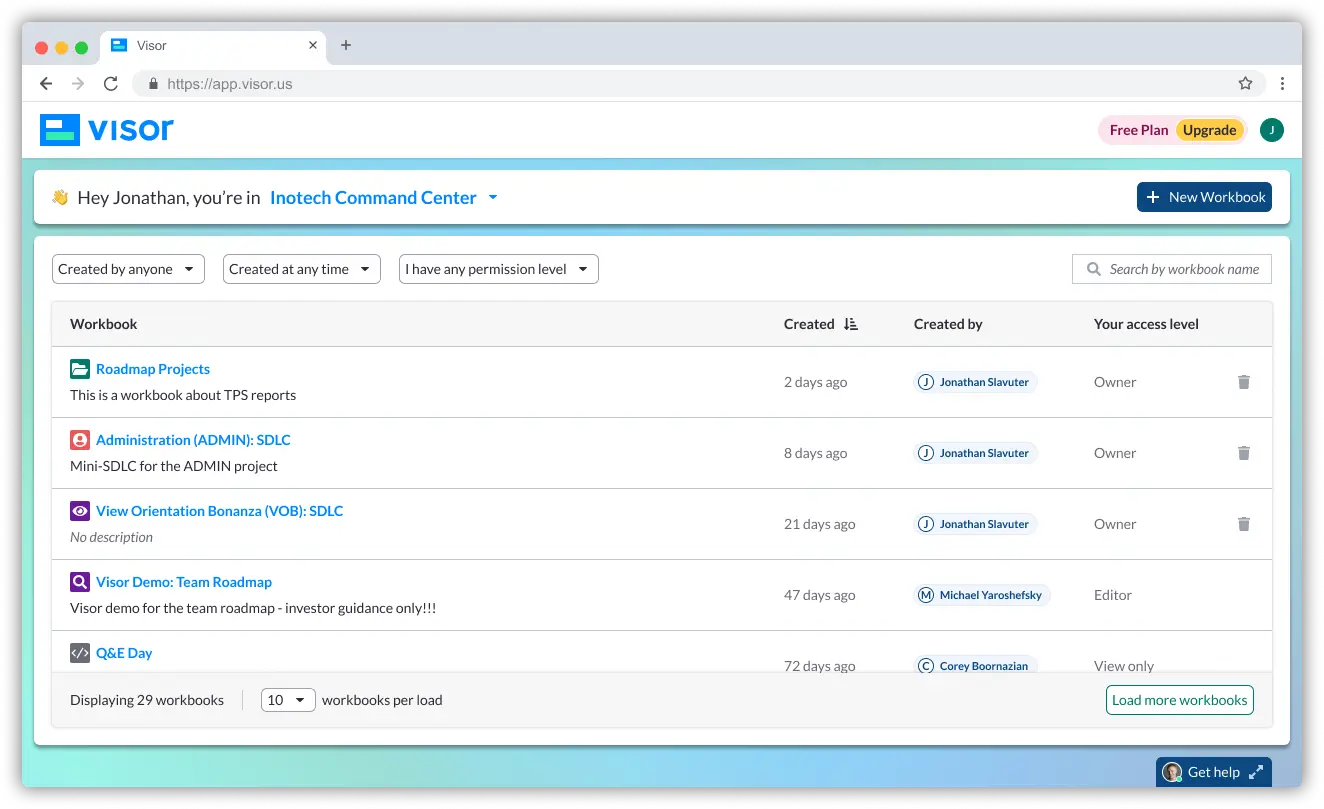Screen dimensions: 1324x809
Task: Click the "View only" access level cell
Action: click(1124, 665)
